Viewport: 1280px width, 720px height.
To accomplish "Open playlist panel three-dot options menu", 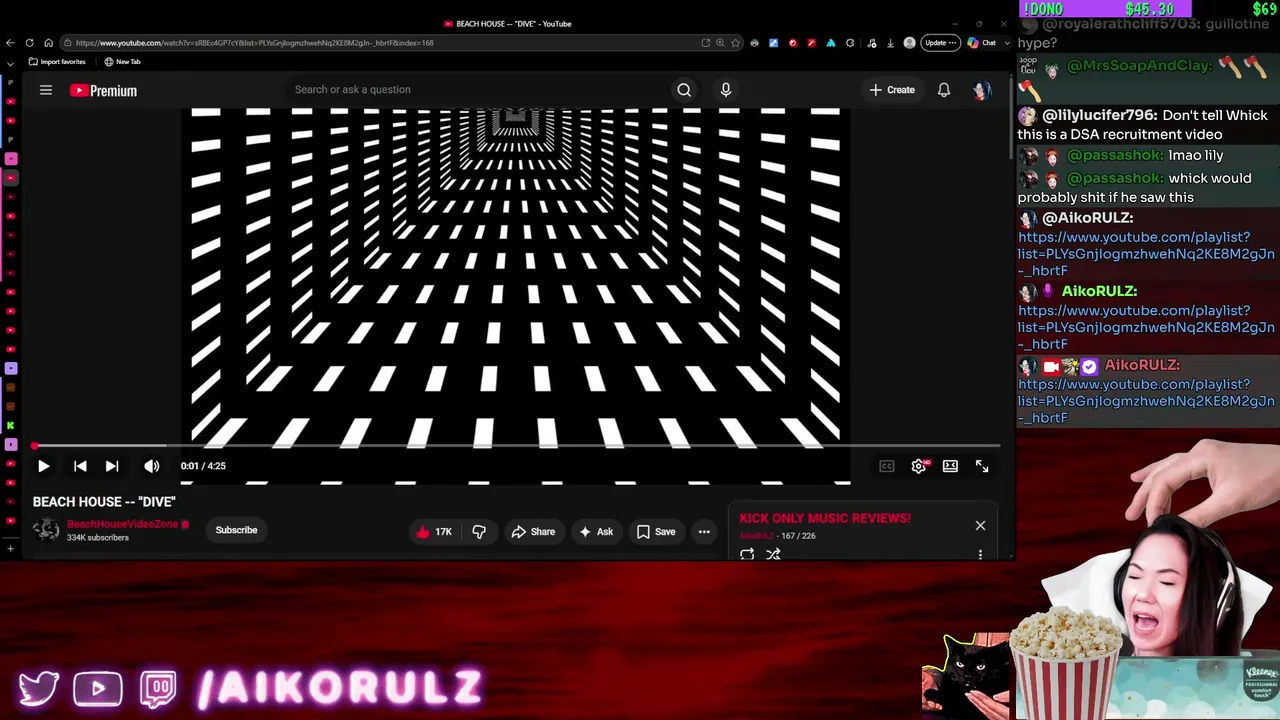I will pyautogui.click(x=980, y=554).
